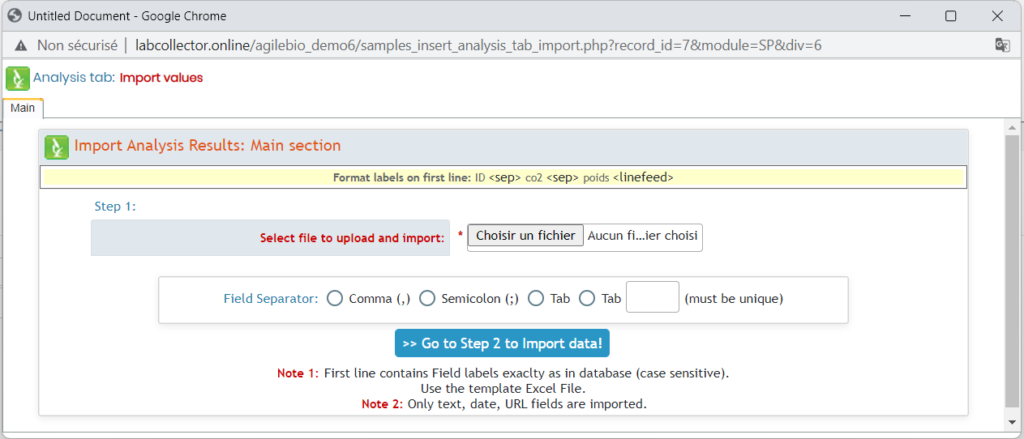Click the scrollbar down arrow
This screenshot has height=439, width=1024.
[1012, 421]
